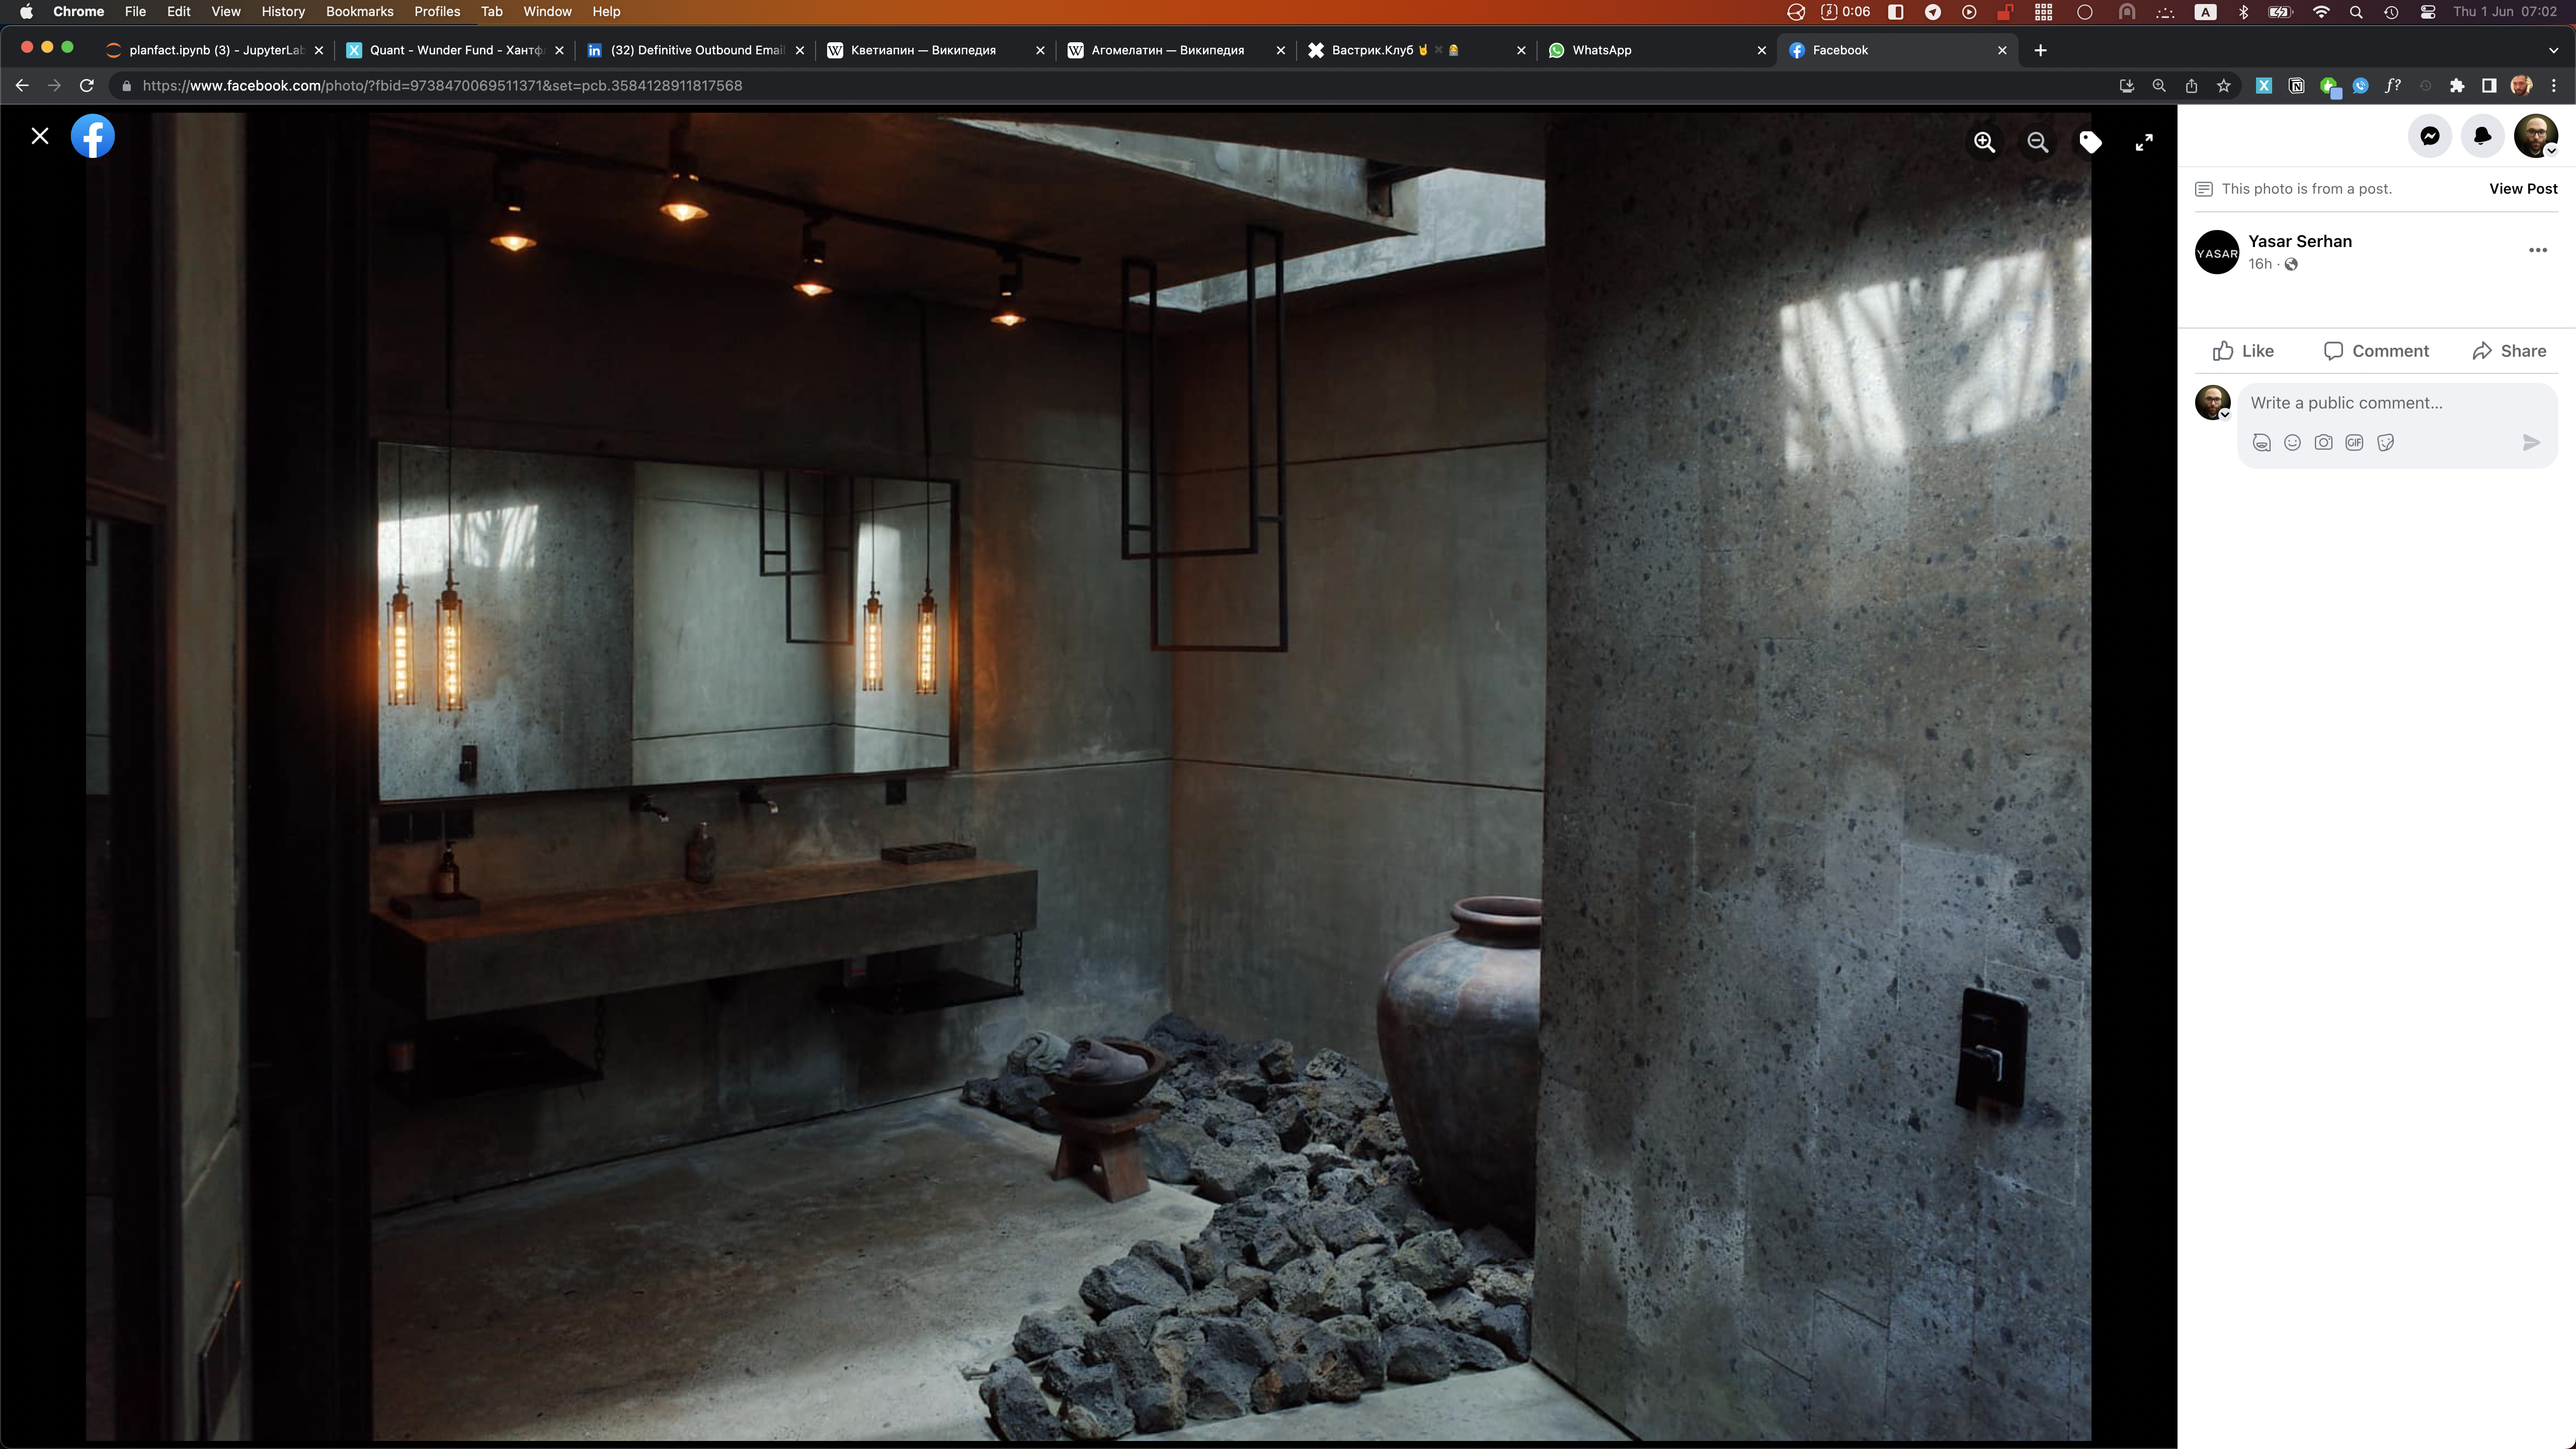Zoom out of the Facebook photo
This screenshot has height=1449, width=2576.
point(2037,142)
